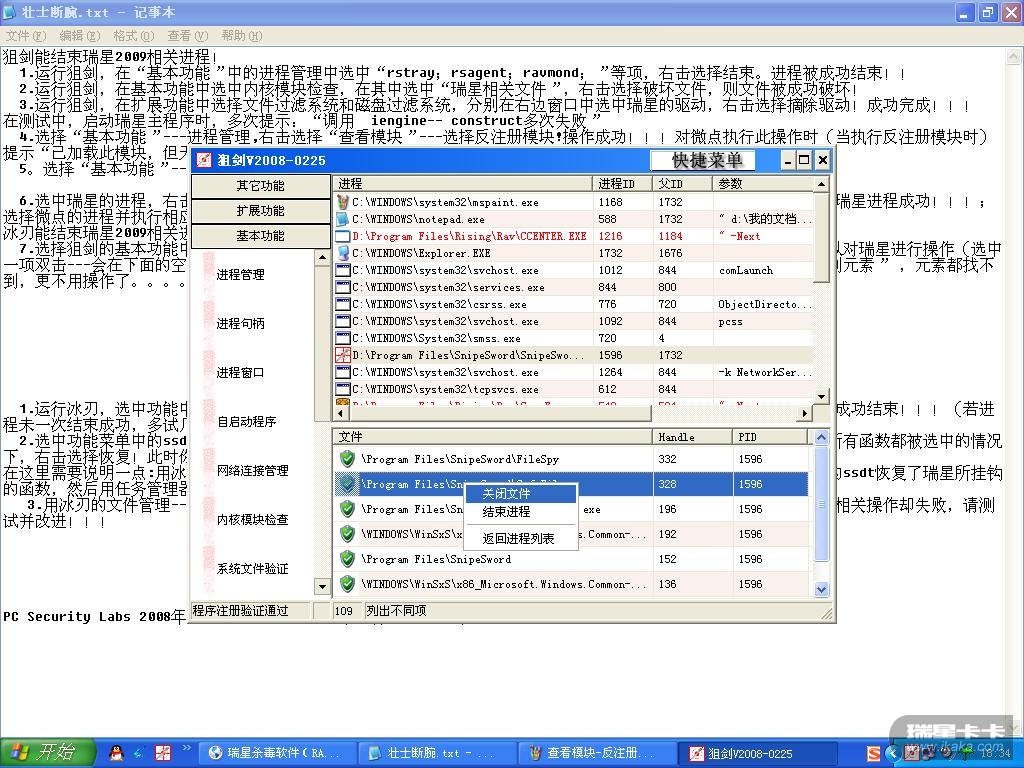Image resolution: width=1024 pixels, height=768 pixels.
Task: Click the SnipeSword quick launch icon in taskbar
Action: point(163,752)
